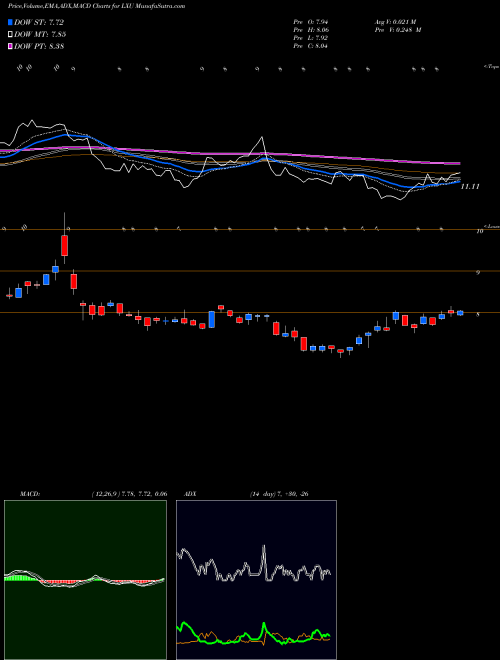
Task: Click the magenta DOW PT legend swatch
Action: pos(11,46)
